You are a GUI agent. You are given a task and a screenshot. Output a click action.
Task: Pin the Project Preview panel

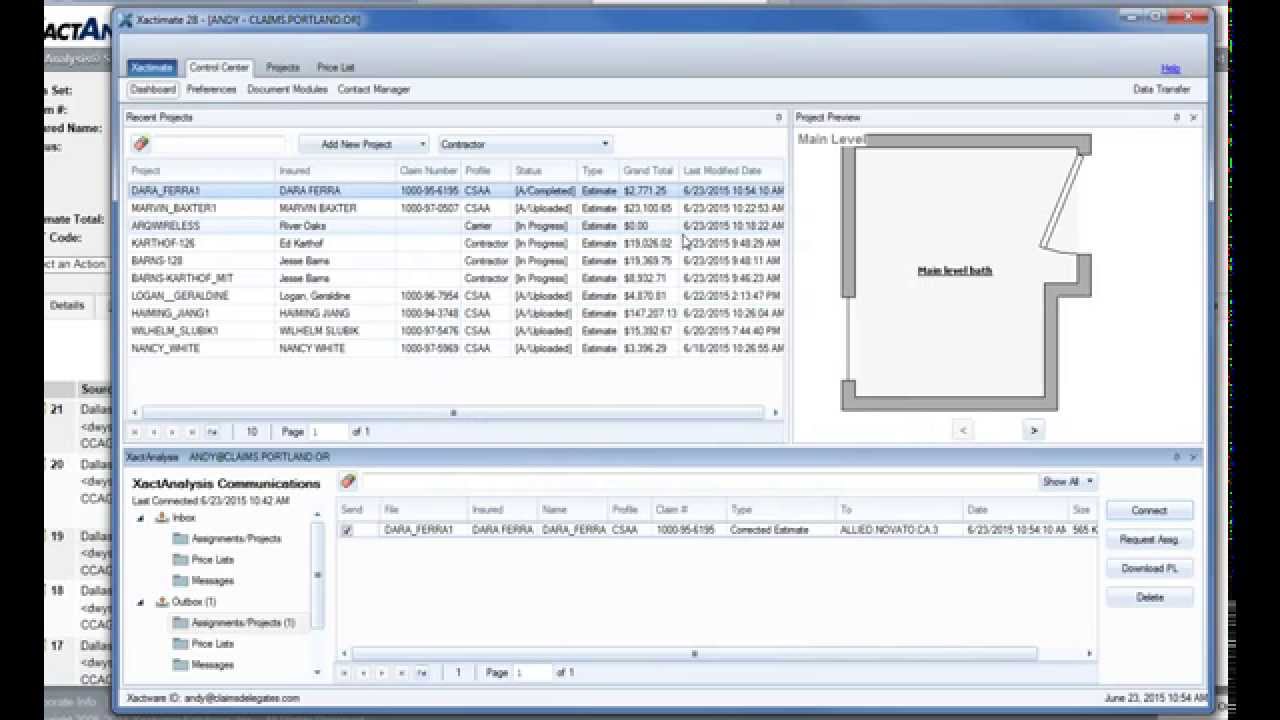tap(1177, 117)
